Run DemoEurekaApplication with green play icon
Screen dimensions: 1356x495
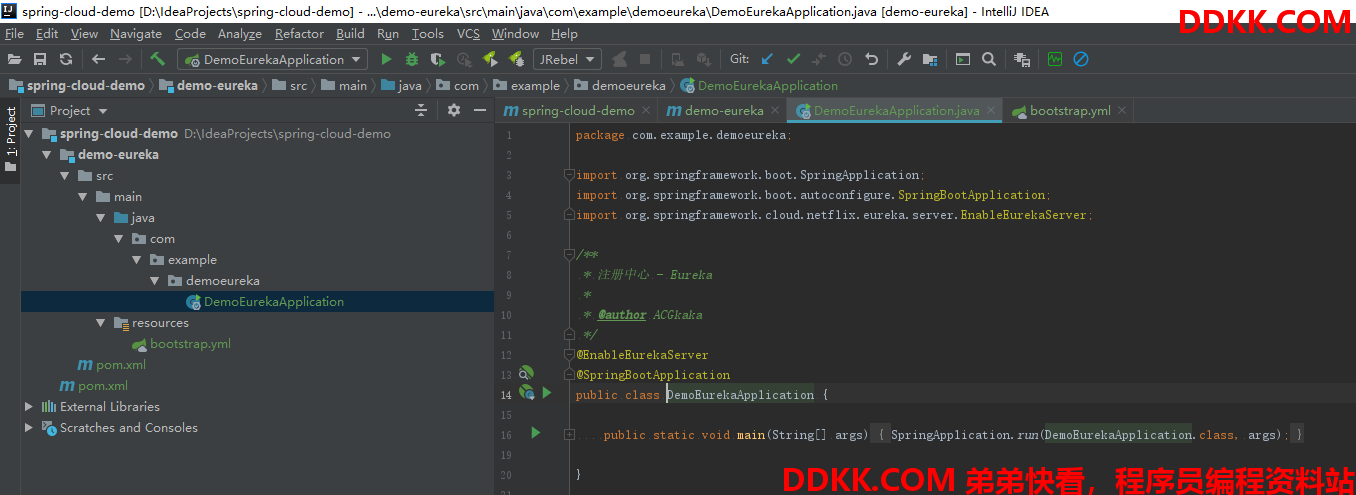[386, 60]
